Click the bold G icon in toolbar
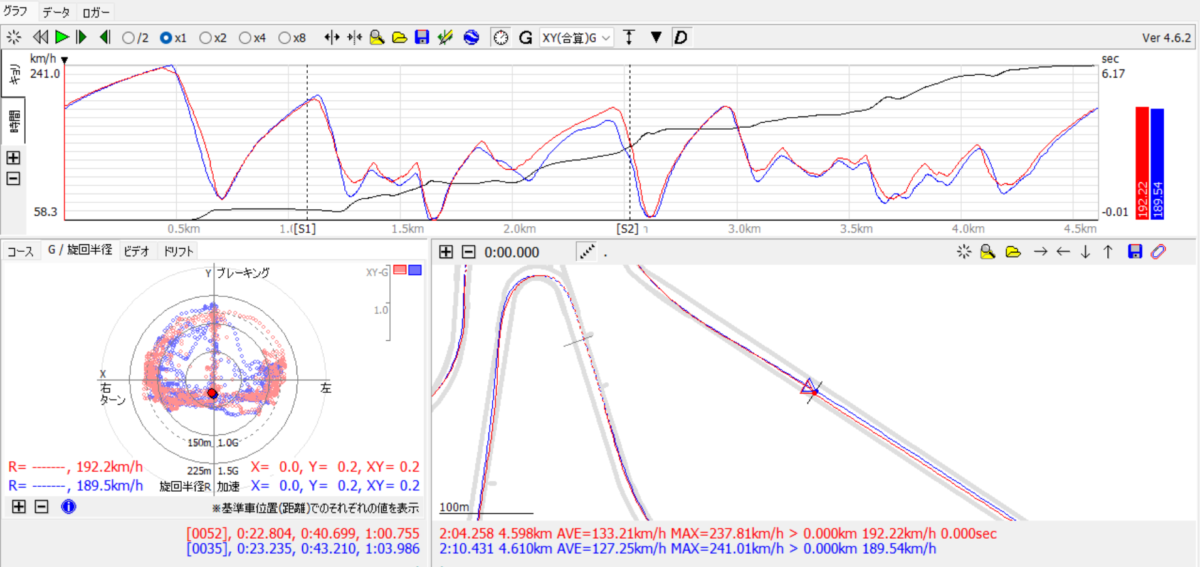 pos(524,37)
